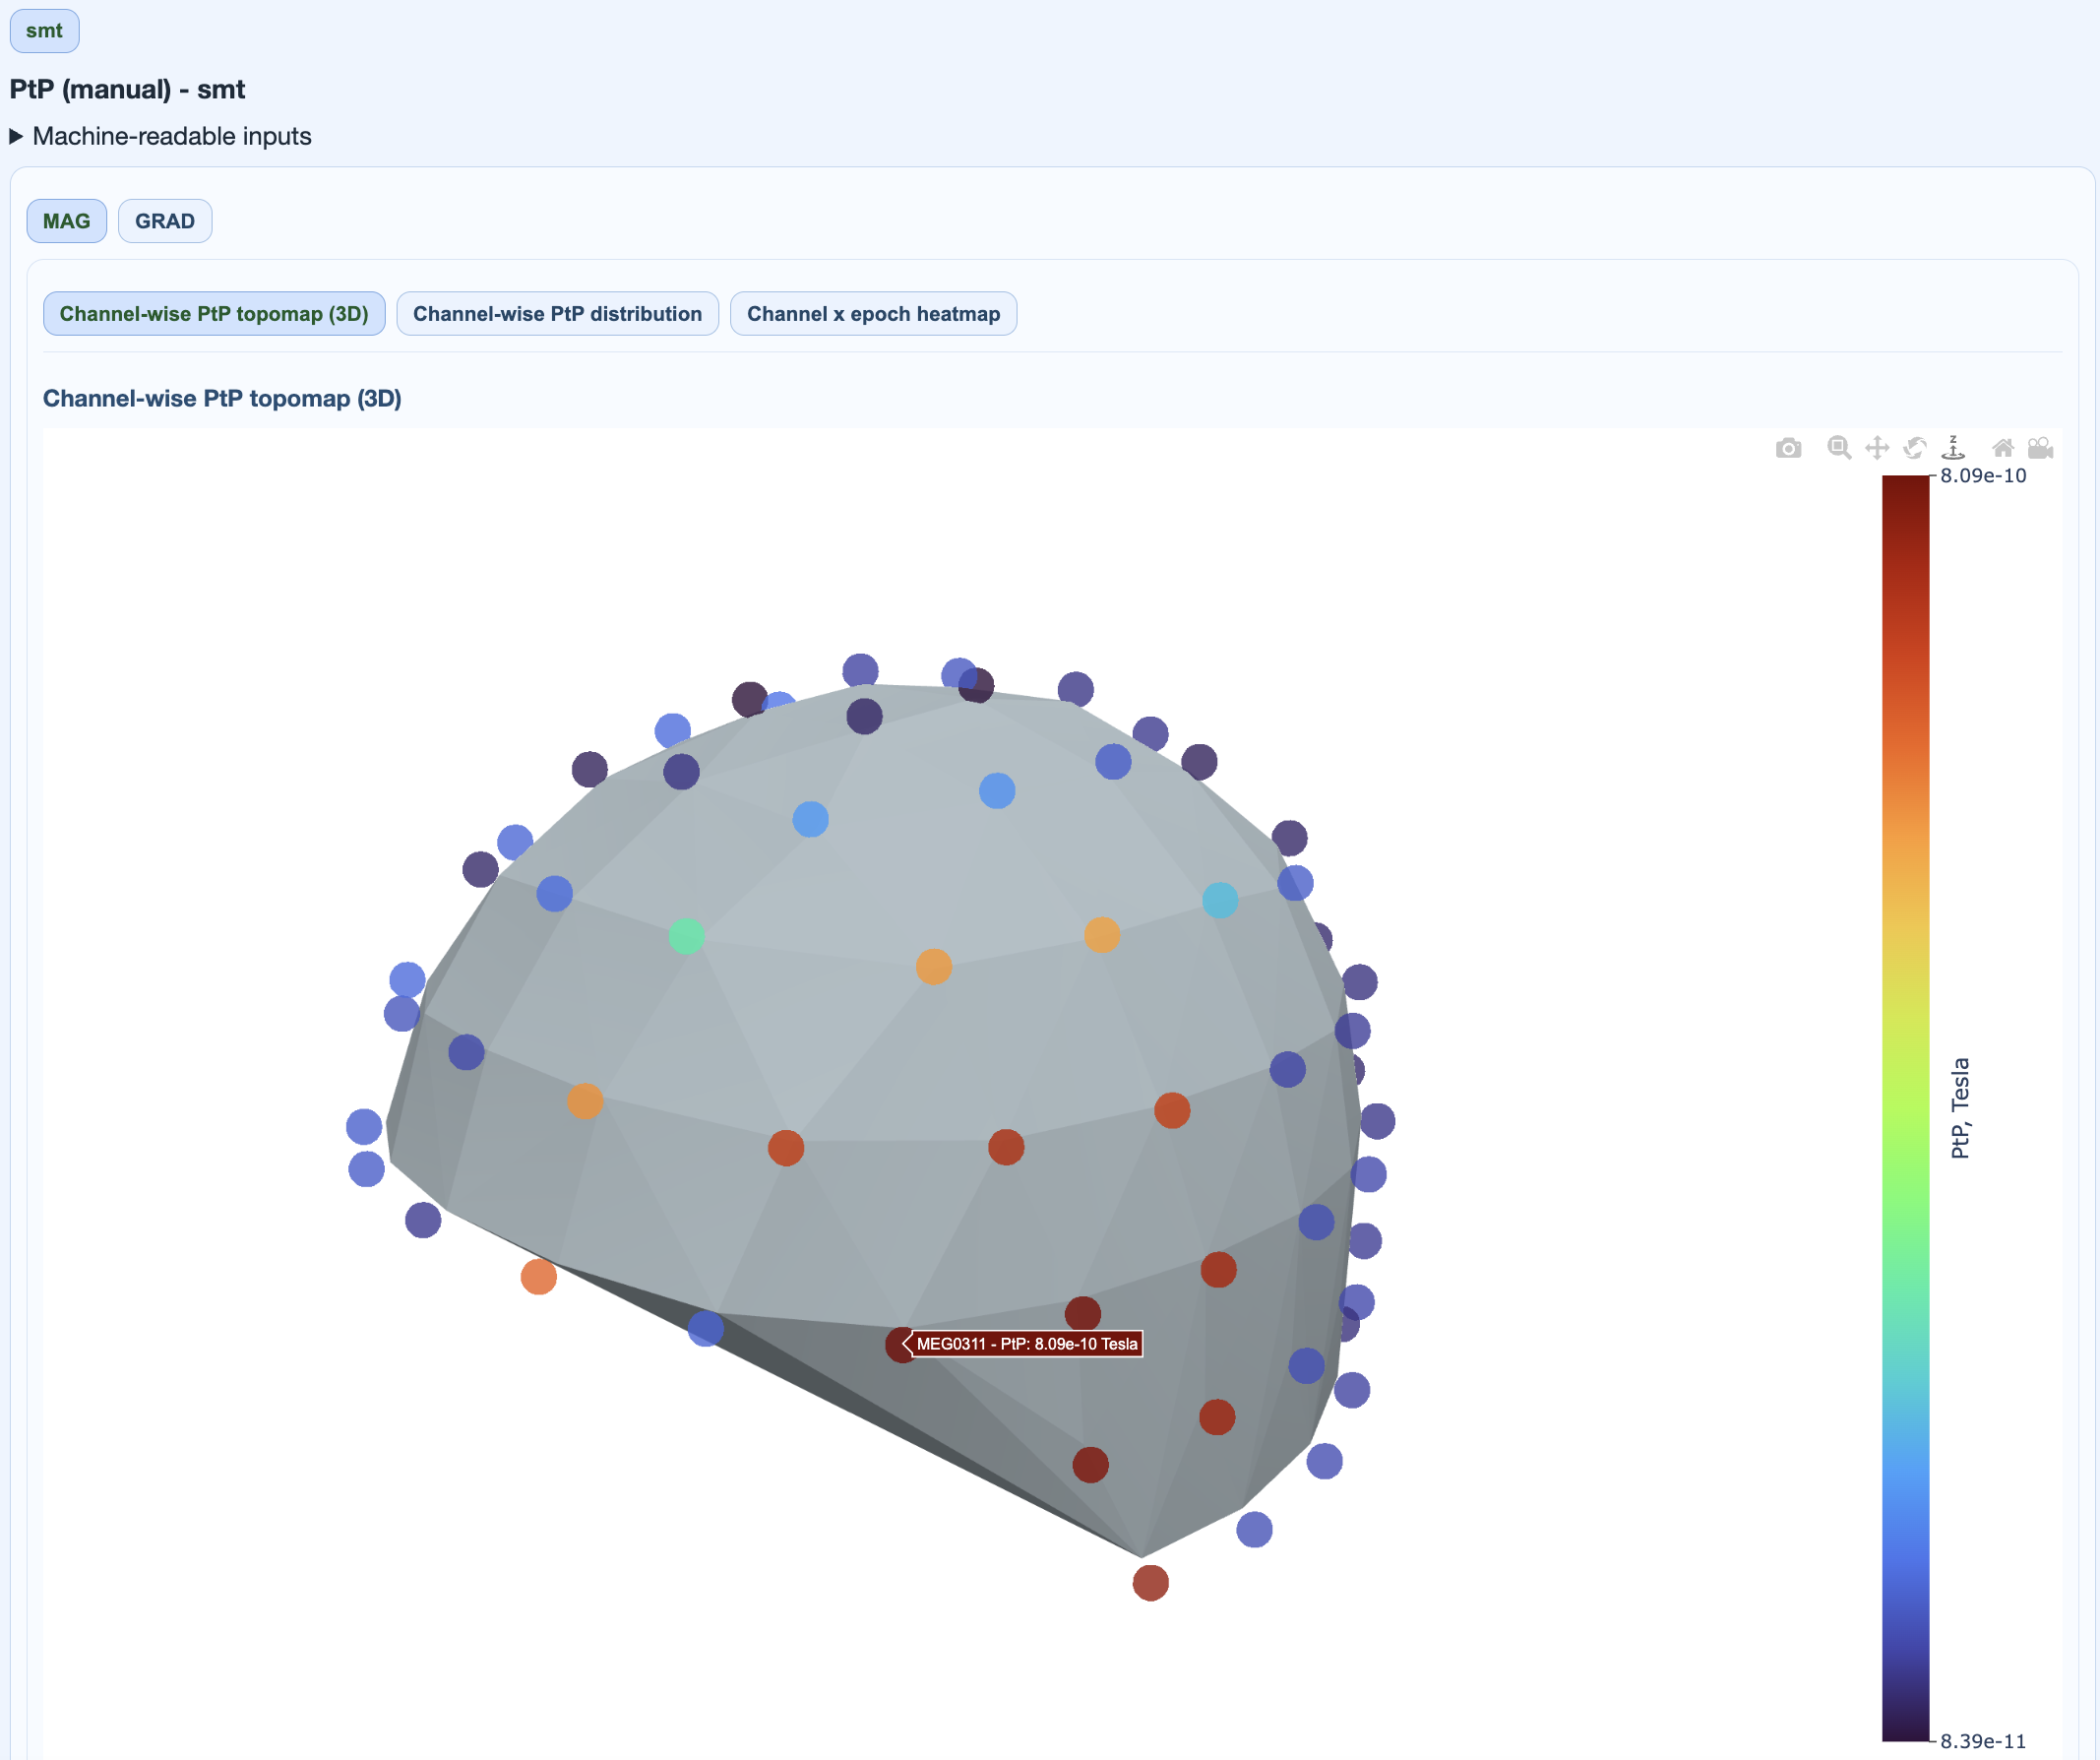Click the green sensor dot on helmet
2100x1760 pixels.
click(686, 937)
